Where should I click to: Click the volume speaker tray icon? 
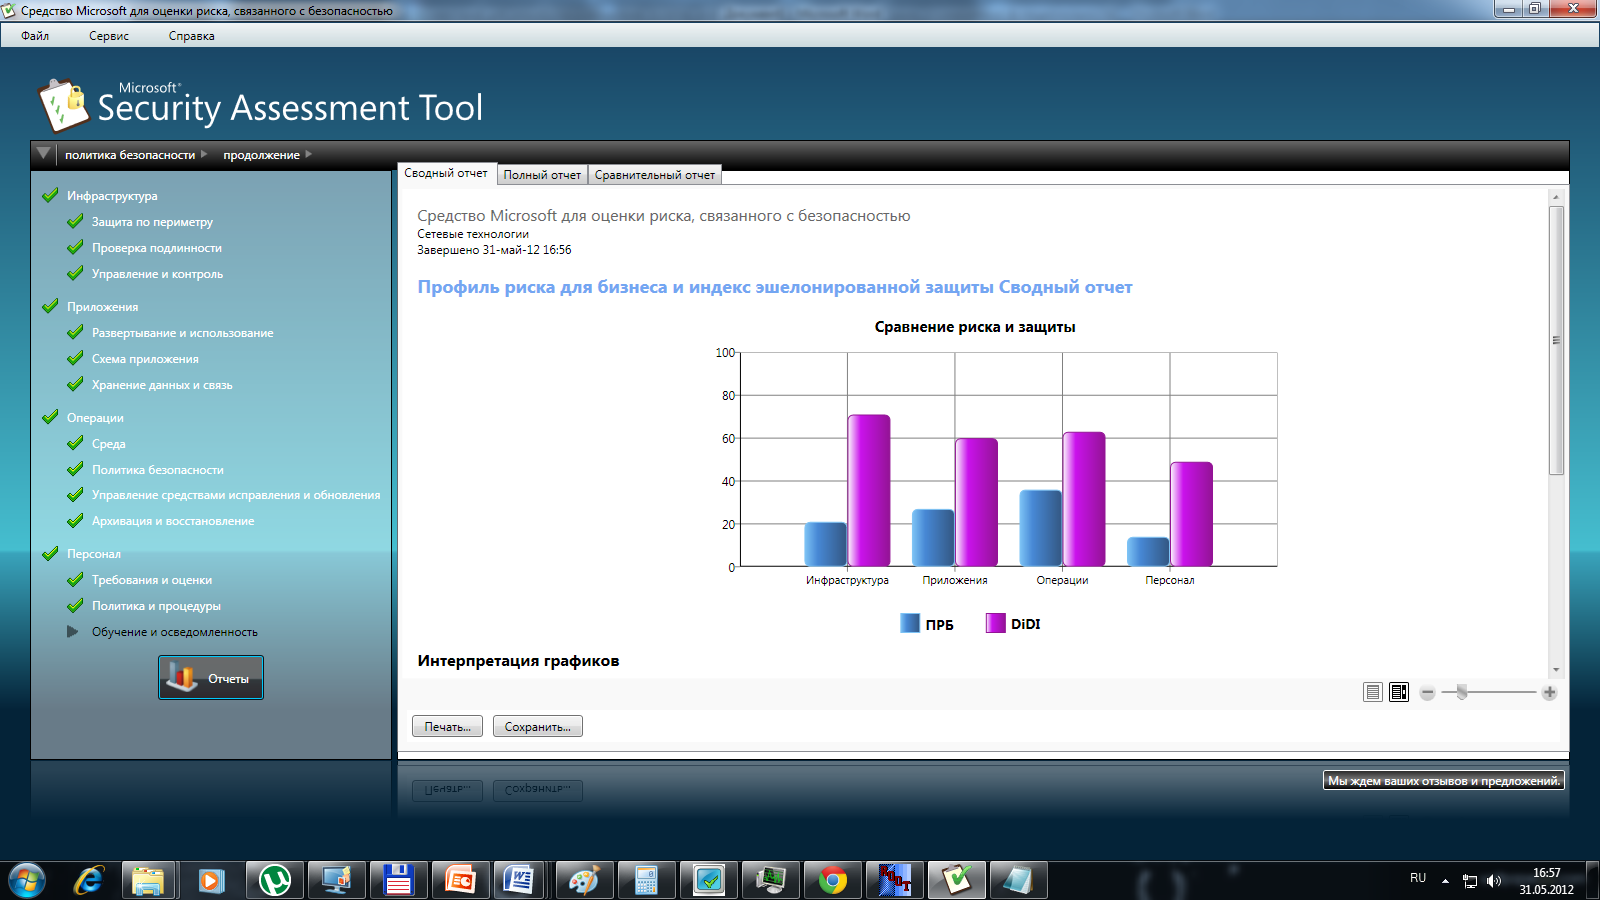(x=1494, y=881)
